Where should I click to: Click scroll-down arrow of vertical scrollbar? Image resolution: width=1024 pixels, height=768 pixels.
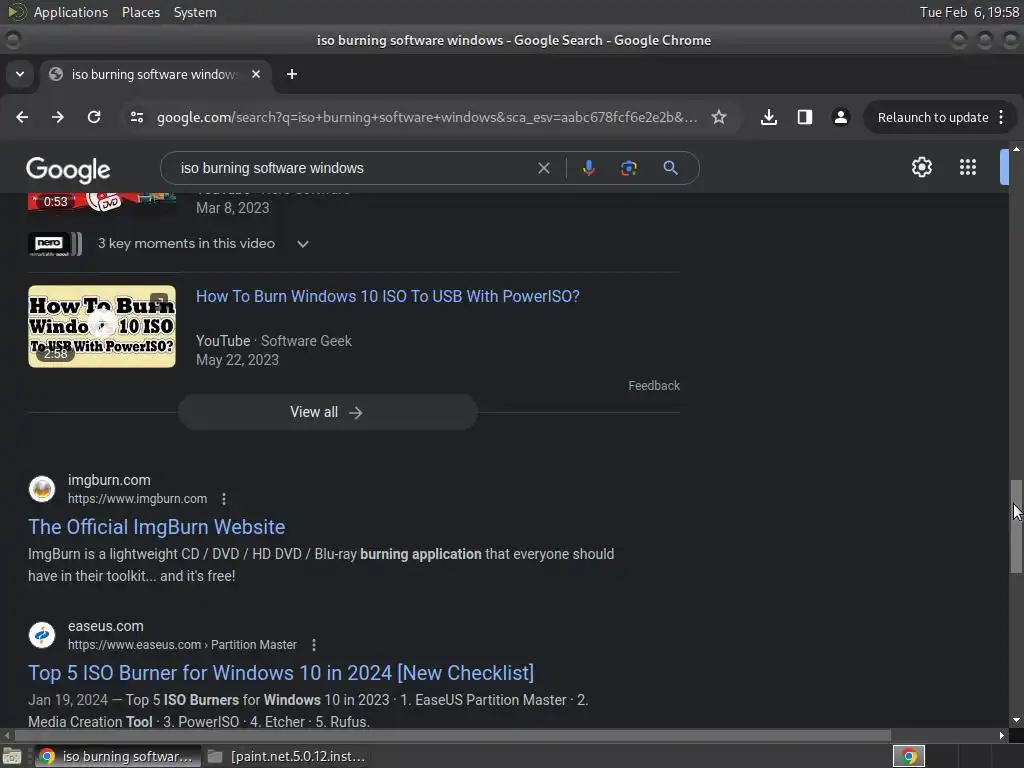1016,720
